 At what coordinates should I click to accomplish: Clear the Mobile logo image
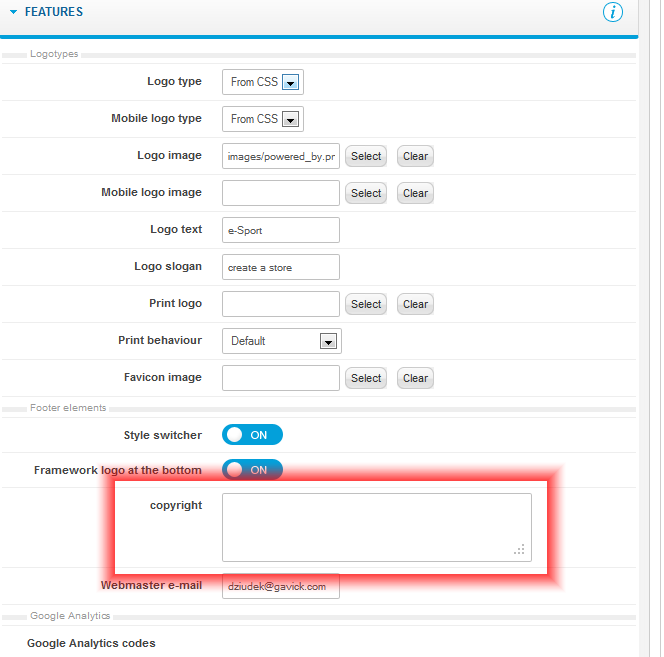point(415,193)
